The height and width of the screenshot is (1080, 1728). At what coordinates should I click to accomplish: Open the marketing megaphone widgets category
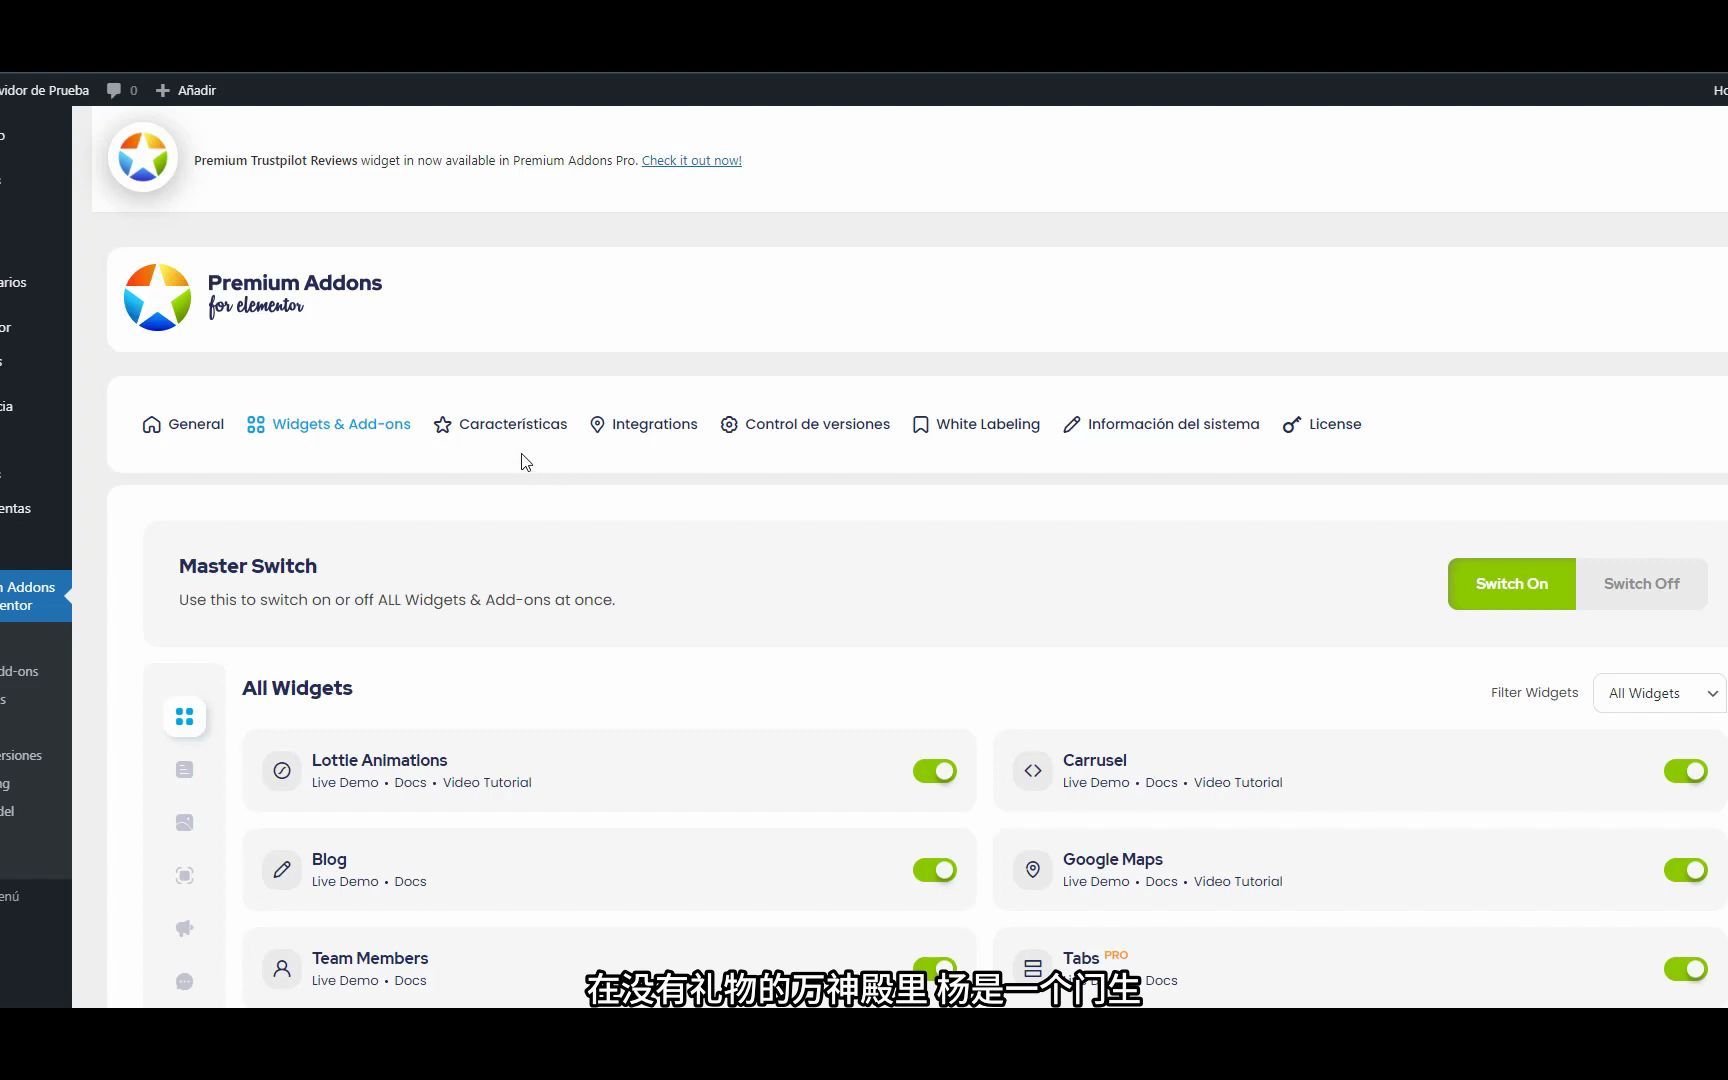coord(184,928)
